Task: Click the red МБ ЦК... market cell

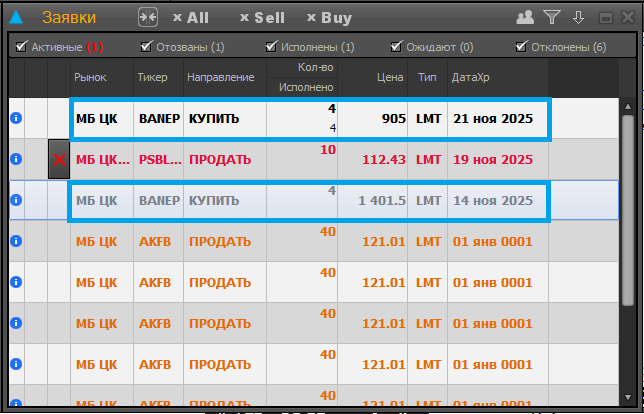Action: (102, 159)
